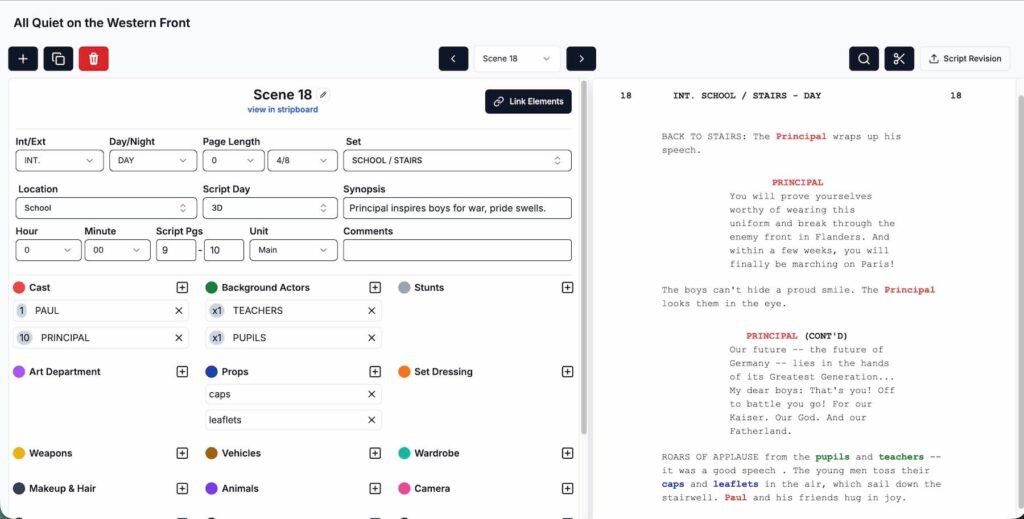Click the pencil icon beside Scene 18
1024x519 pixels.
pyautogui.click(x=323, y=95)
